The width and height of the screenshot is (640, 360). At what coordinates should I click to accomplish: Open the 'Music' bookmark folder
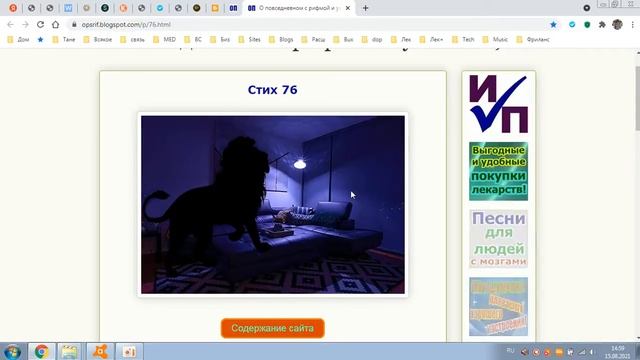pos(495,40)
